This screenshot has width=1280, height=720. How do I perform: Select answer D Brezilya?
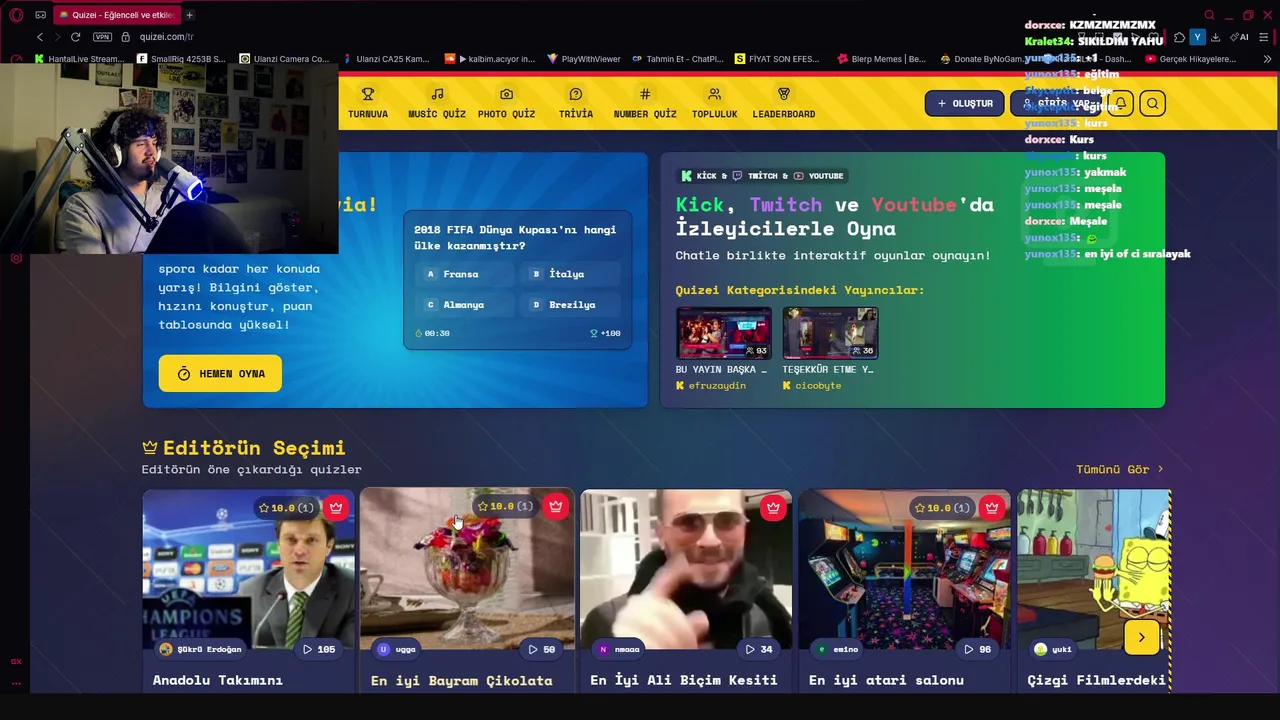[571, 305]
